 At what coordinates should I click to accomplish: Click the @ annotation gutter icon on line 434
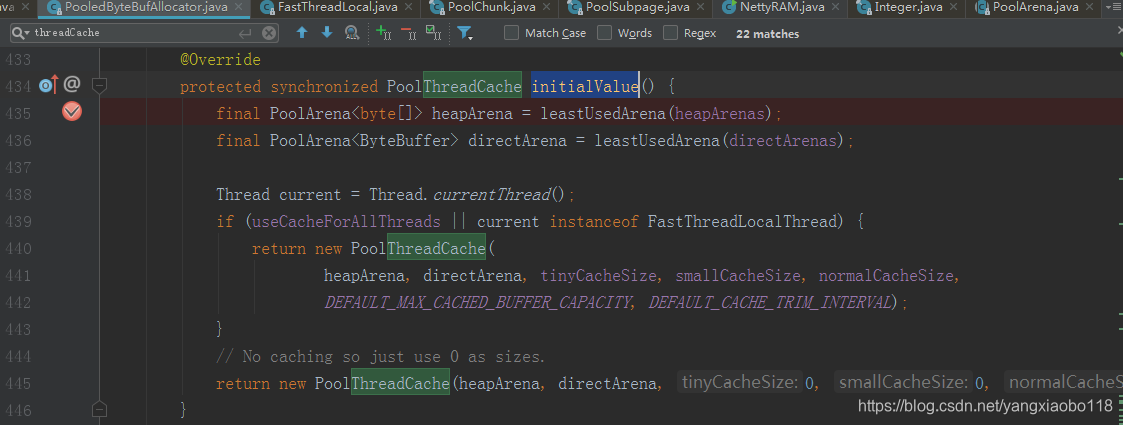coord(72,85)
